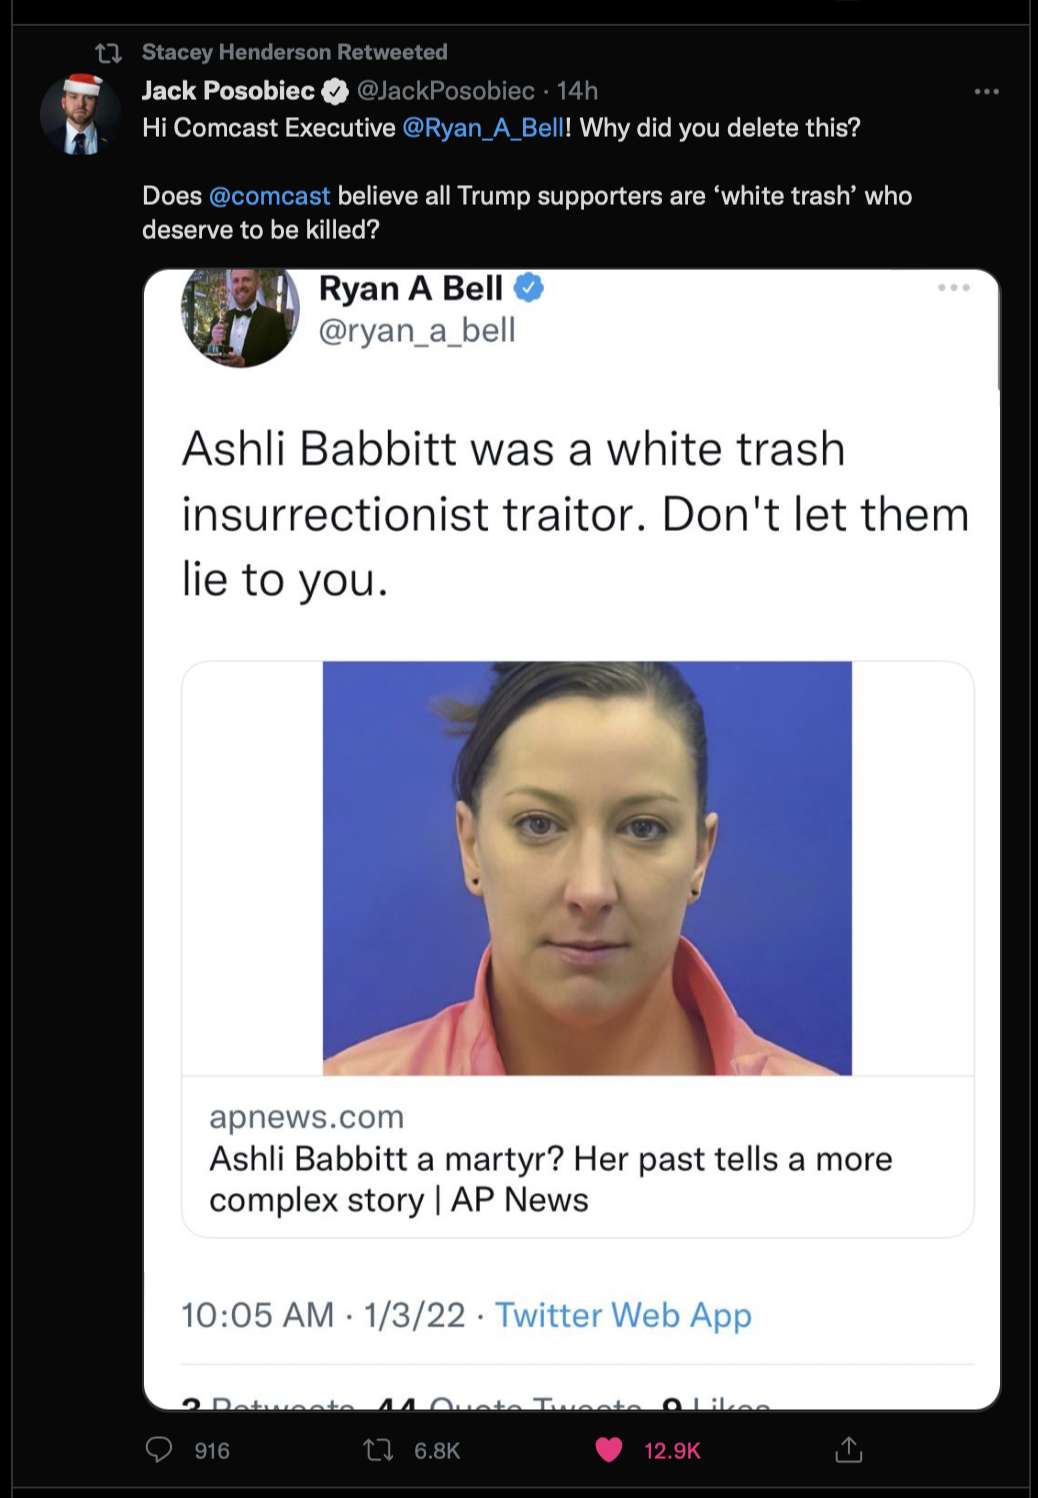The image size is (1038, 1498).
Task: Click the blue verified badge beside Ryan A Bell
Action: [x=529, y=288]
